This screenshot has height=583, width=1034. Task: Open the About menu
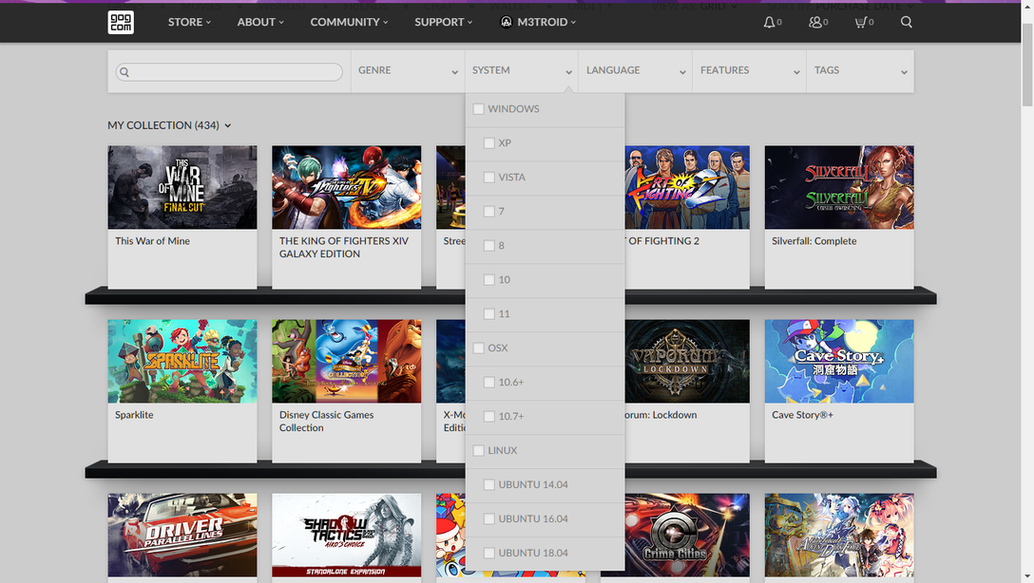pos(260,22)
